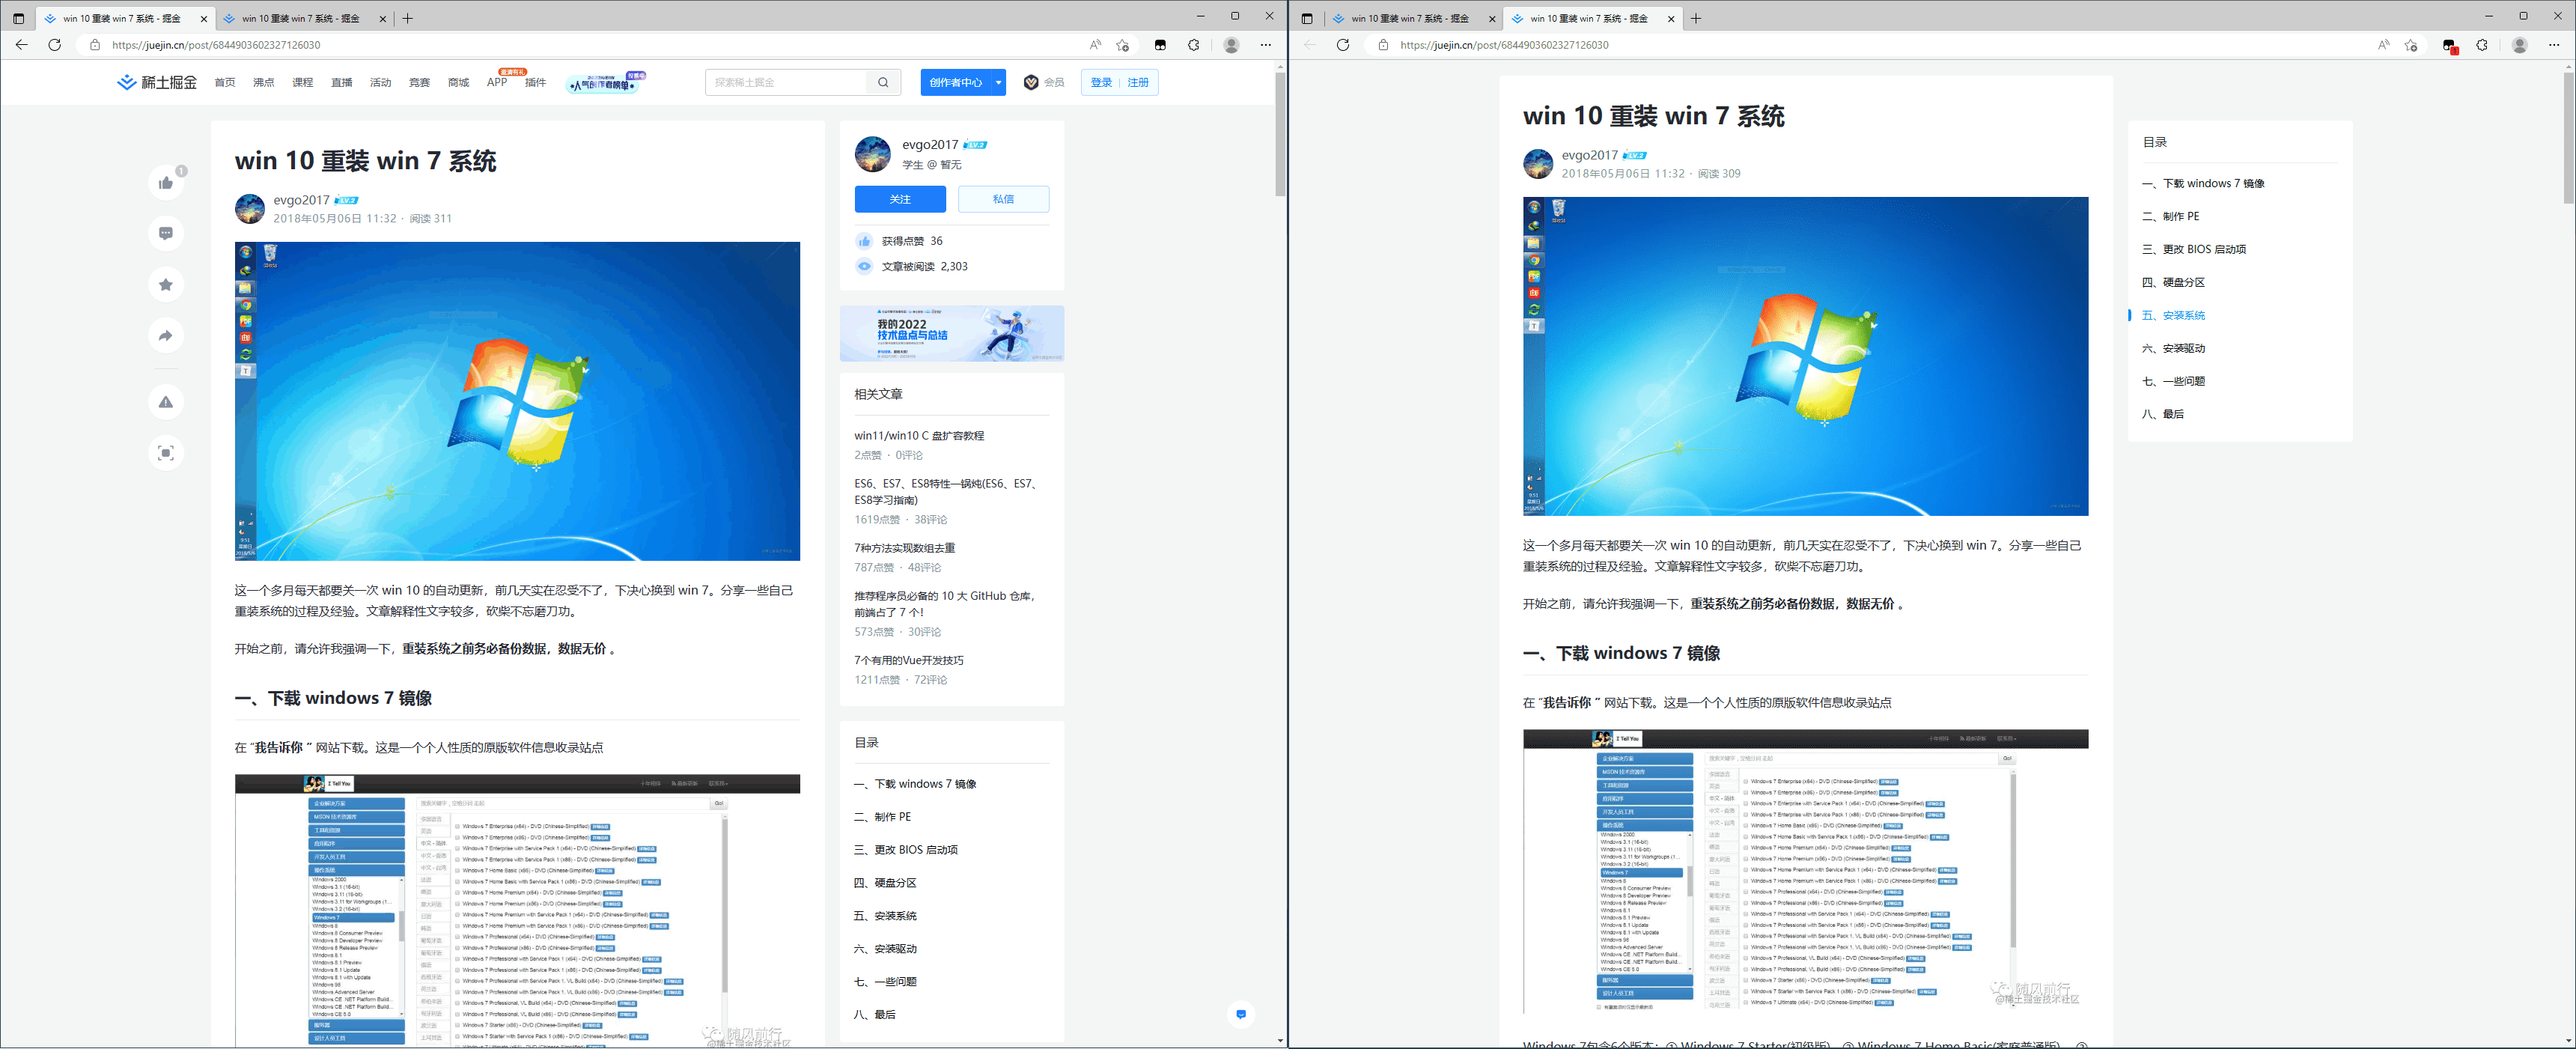This screenshot has width=2576, height=1049.
Task: Open related article 7种方法实现数组去重
Action: 904,548
